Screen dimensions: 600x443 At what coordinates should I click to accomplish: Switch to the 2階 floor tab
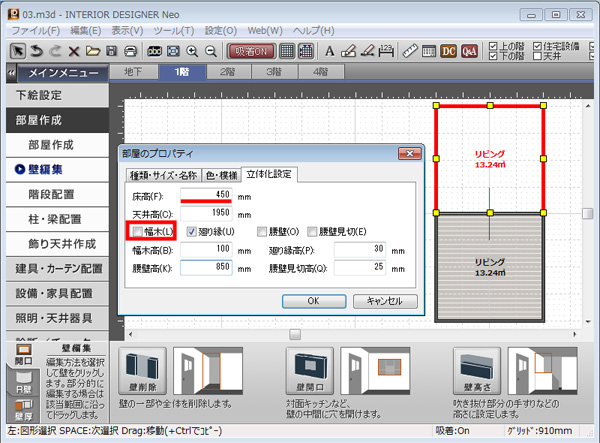226,72
